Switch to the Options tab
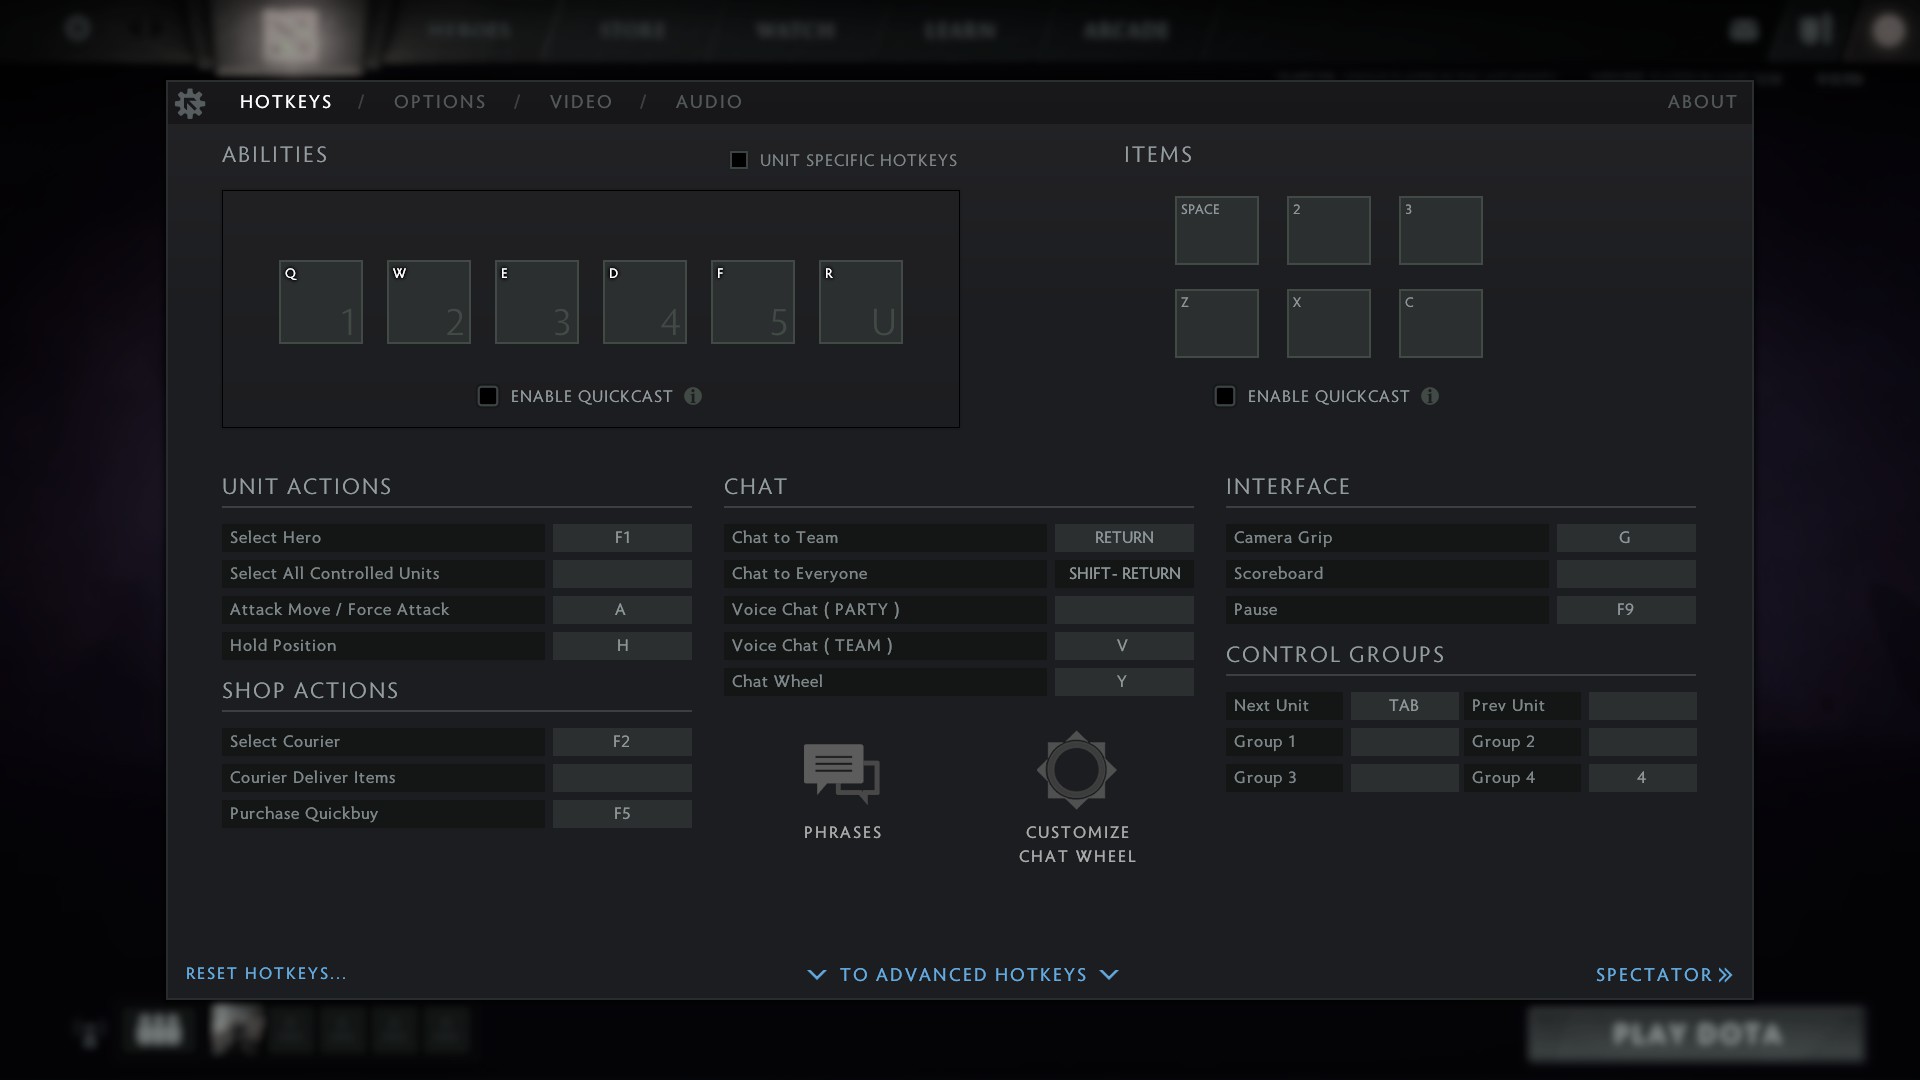The image size is (1920, 1080). [x=439, y=102]
